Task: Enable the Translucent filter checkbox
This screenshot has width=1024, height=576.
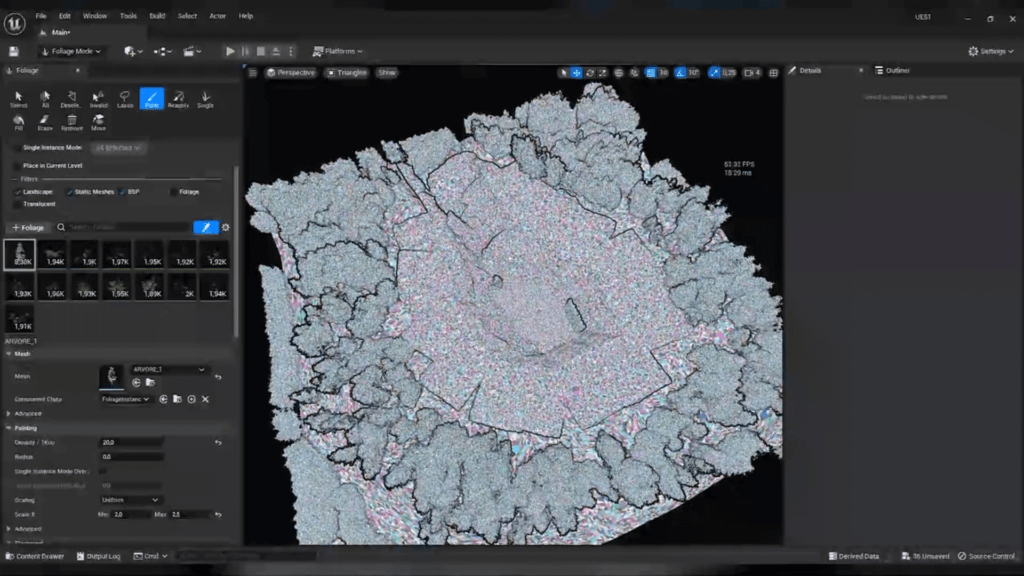Action: point(17,204)
